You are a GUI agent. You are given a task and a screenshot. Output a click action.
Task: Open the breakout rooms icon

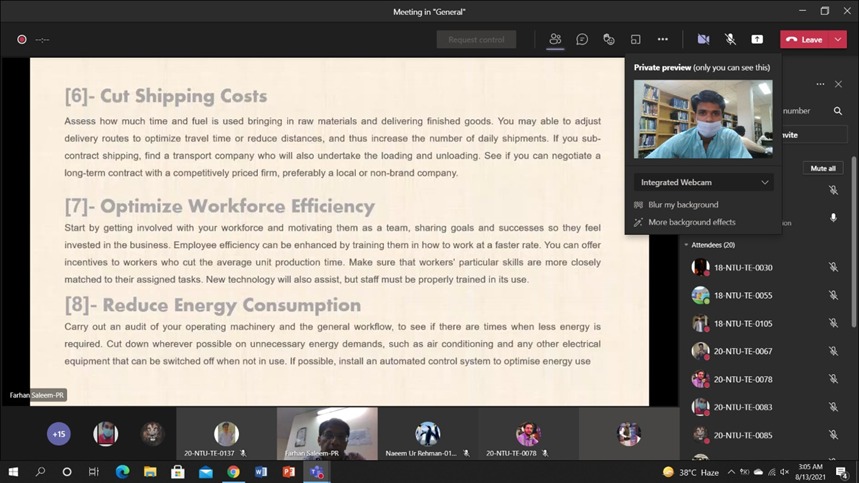635,39
